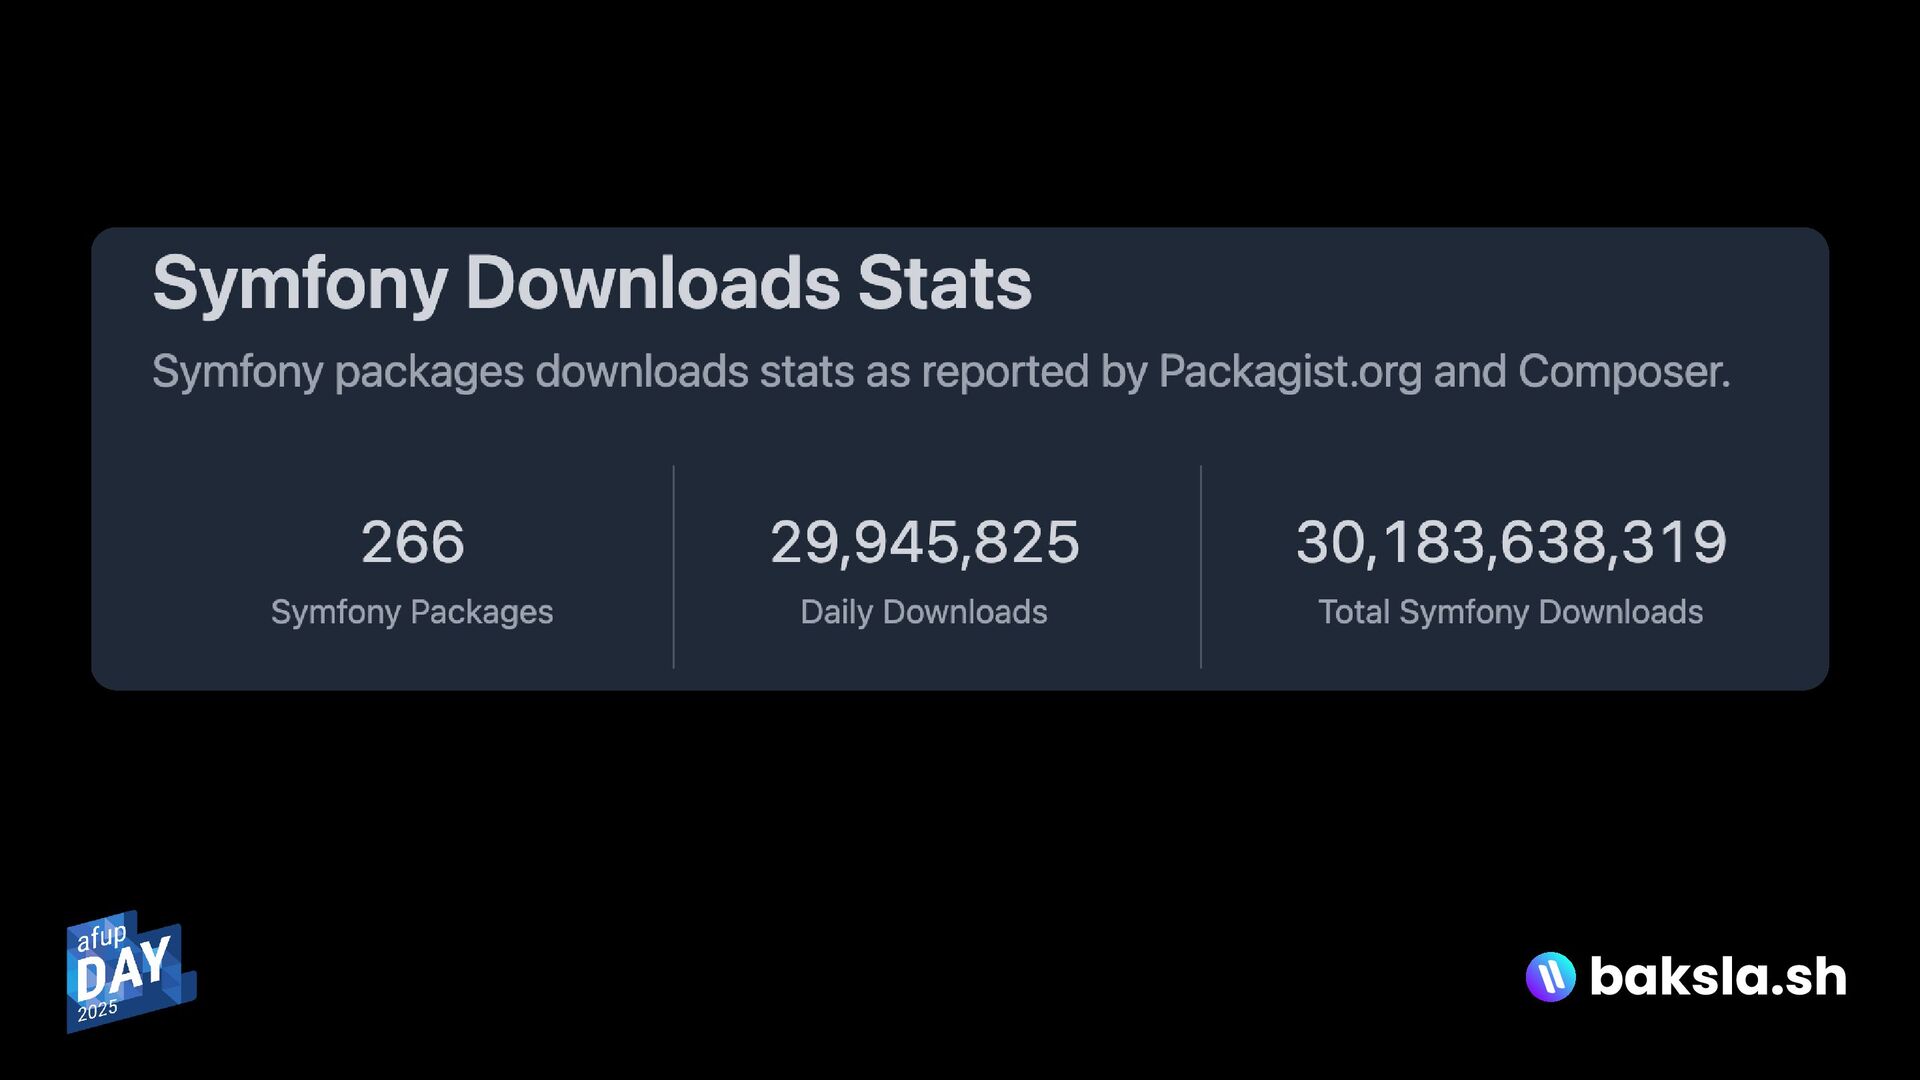Click the baksla.sh brand text
Viewport: 1920px width, 1080px height.
point(1718,977)
